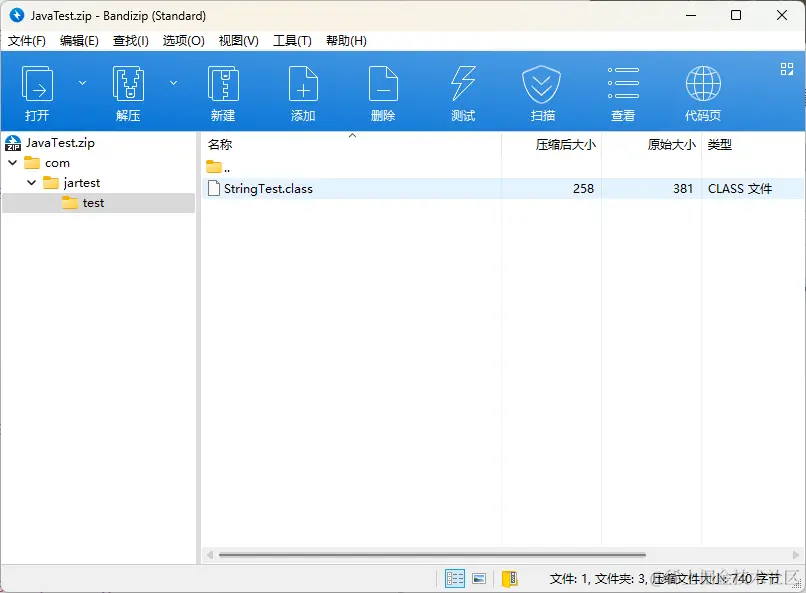Click the 新建 (New archive) icon
Image resolution: width=806 pixels, height=593 pixels.
click(223, 84)
